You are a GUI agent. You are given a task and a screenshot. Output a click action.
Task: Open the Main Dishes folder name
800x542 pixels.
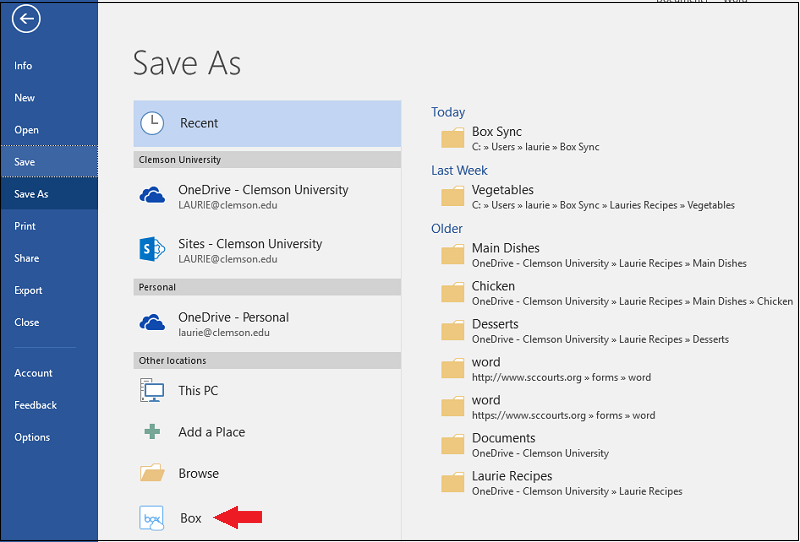click(506, 248)
